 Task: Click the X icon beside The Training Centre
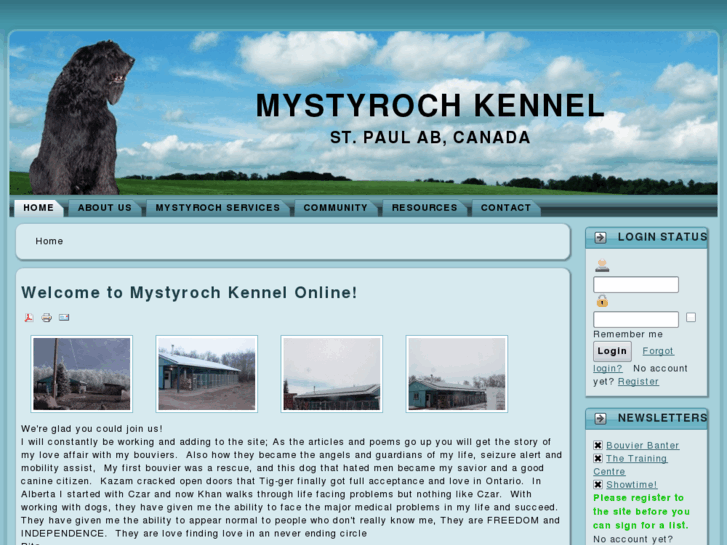click(x=598, y=458)
